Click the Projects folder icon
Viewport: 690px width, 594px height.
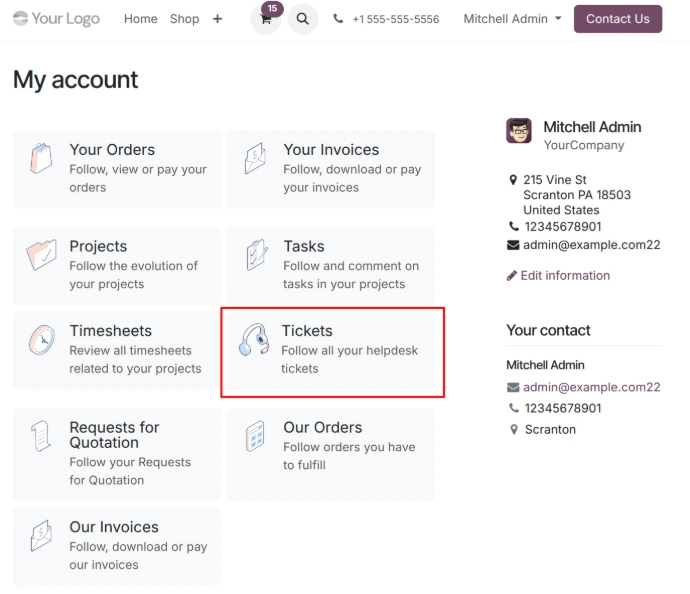coord(42,256)
